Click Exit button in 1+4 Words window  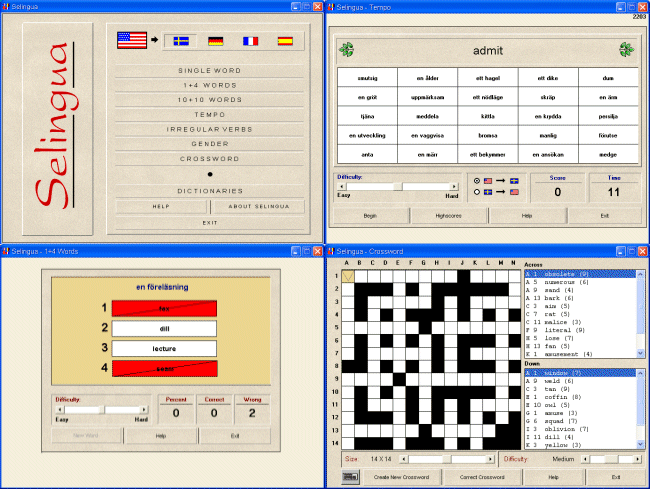235,436
